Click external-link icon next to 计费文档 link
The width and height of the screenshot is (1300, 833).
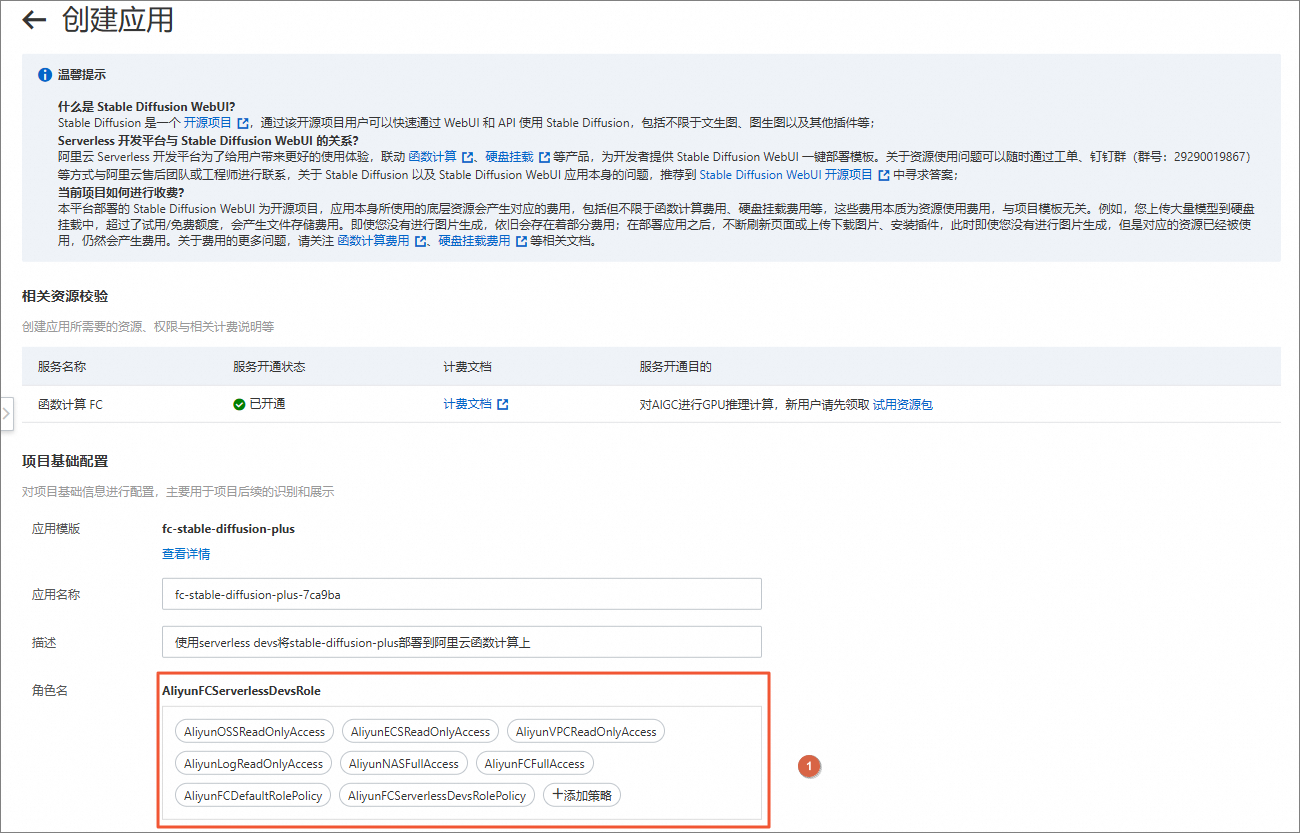pos(503,404)
